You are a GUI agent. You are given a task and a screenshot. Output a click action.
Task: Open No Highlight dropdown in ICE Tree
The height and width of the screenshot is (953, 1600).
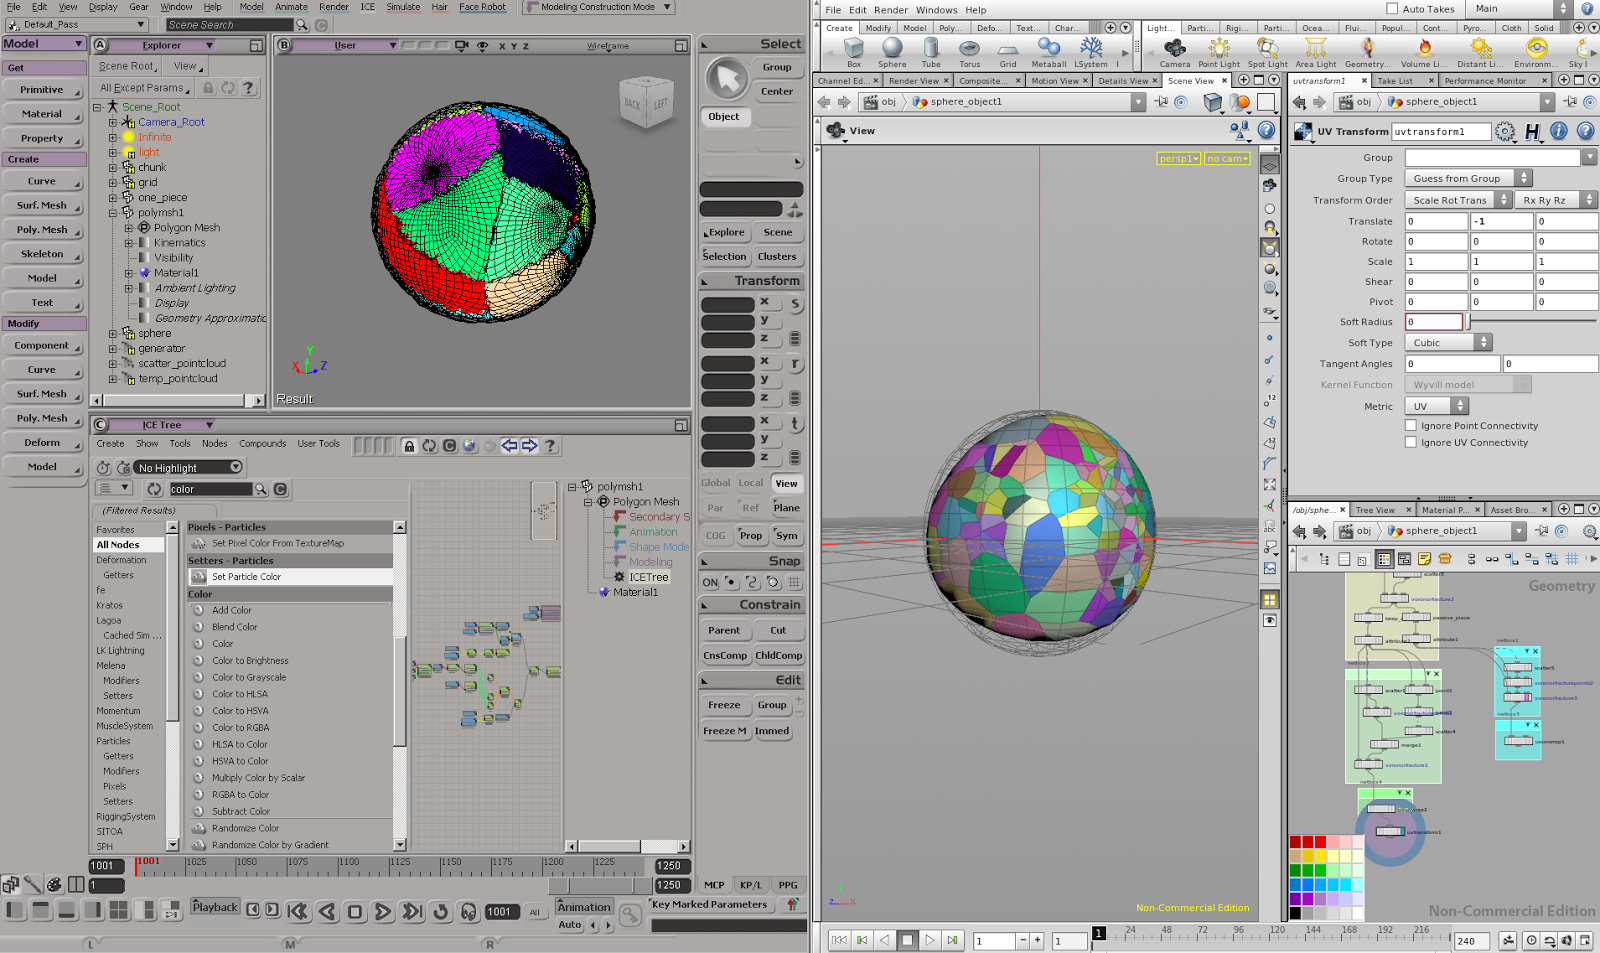189,467
